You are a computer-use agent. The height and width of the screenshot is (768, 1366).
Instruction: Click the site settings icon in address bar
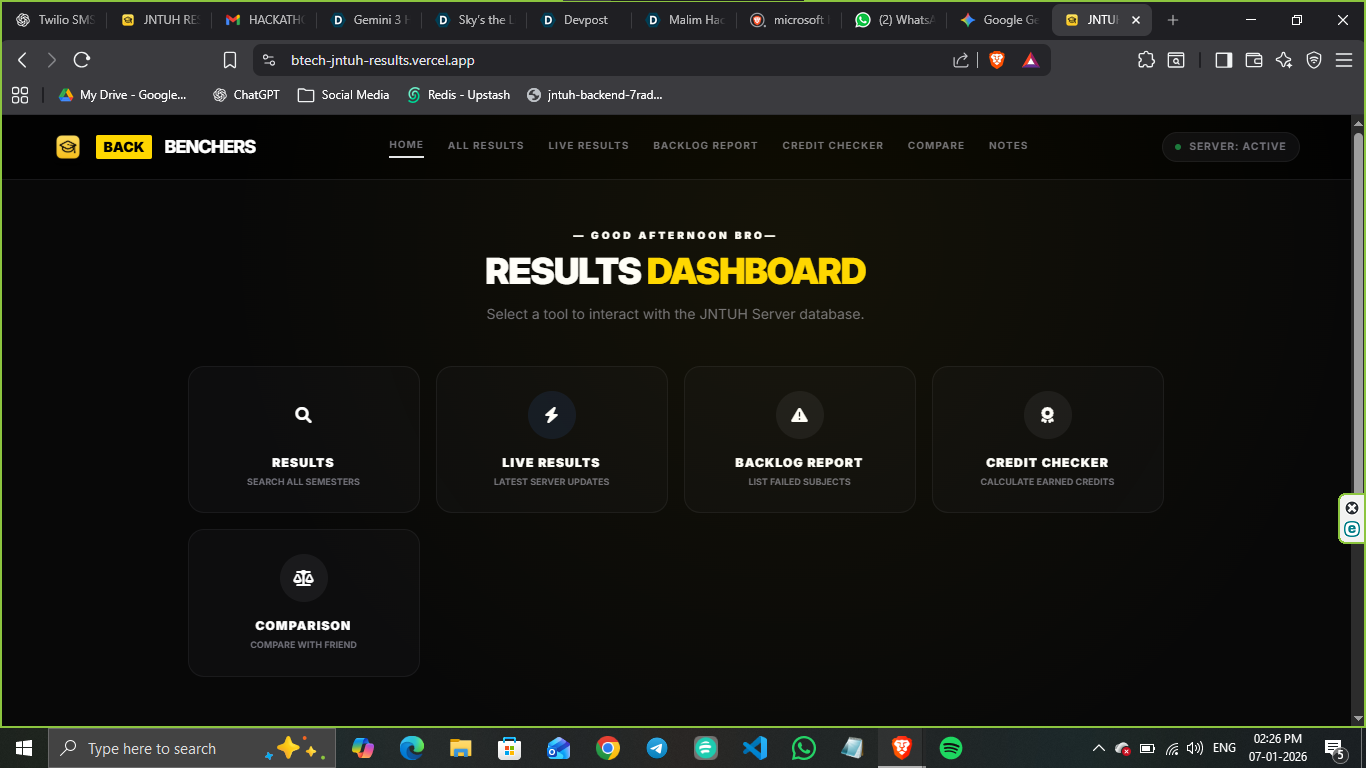(x=269, y=60)
